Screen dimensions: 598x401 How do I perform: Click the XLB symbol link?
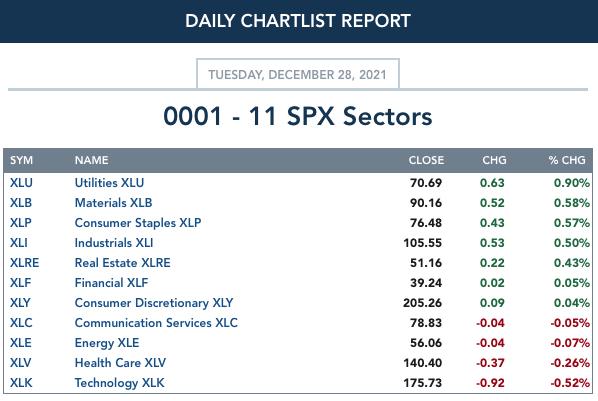point(21,203)
